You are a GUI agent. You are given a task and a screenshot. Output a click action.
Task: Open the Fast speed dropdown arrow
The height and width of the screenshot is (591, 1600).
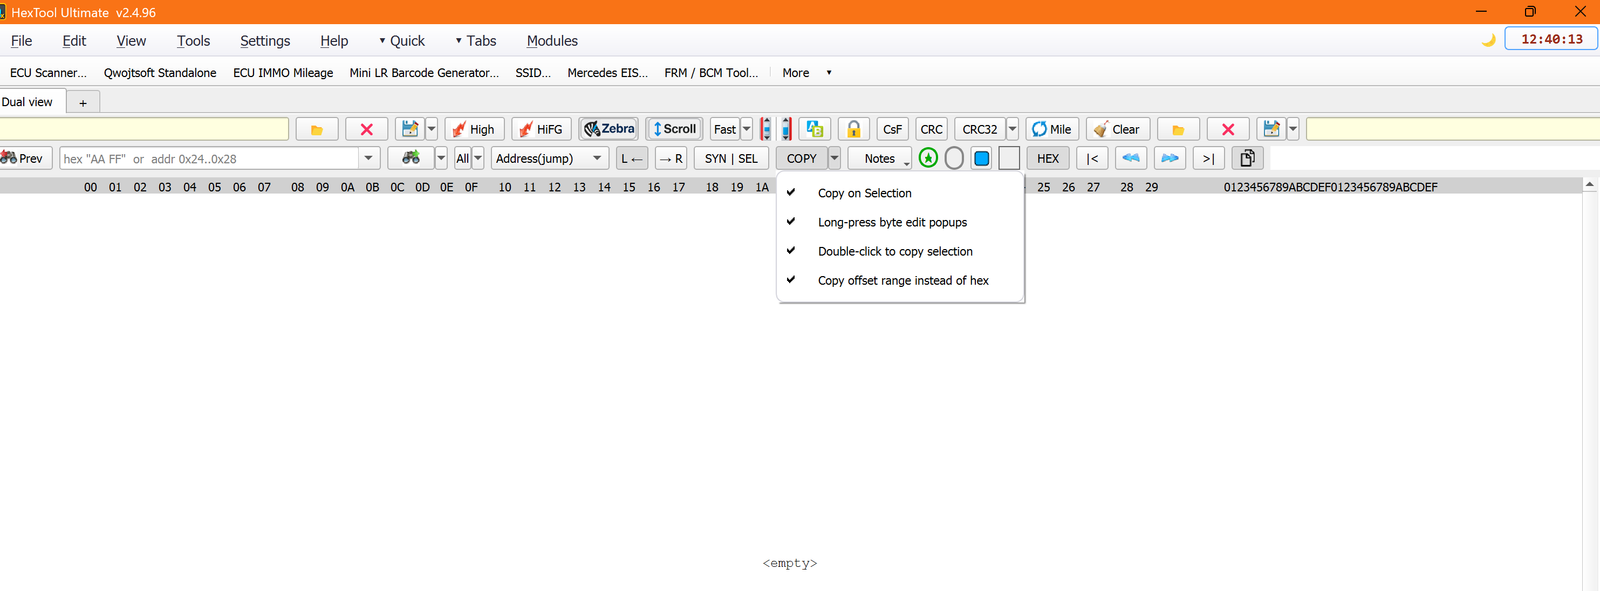click(746, 129)
